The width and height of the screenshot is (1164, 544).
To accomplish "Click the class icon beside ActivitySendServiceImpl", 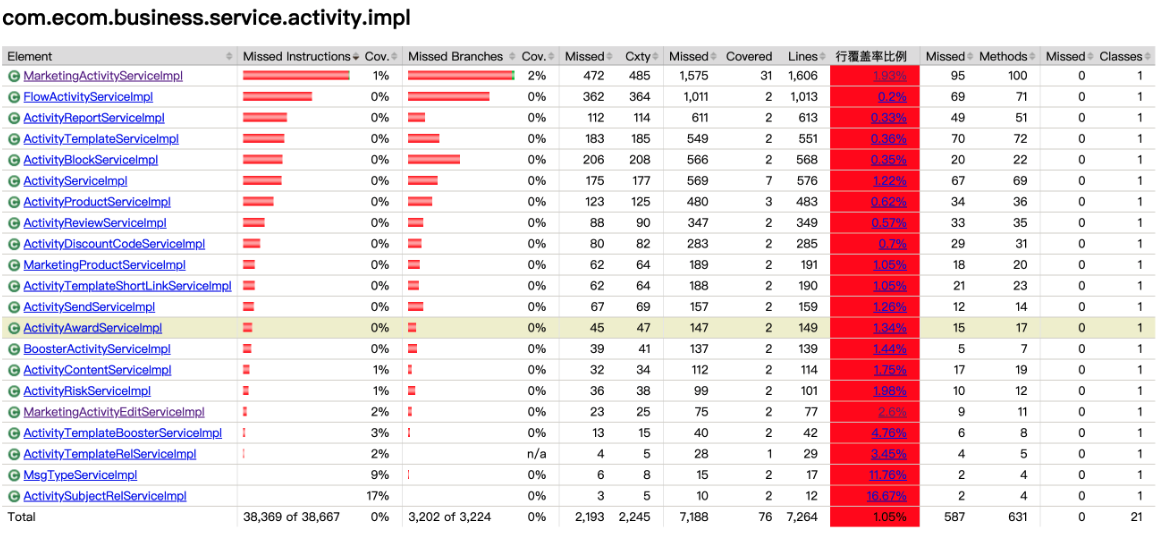I will click(x=13, y=307).
